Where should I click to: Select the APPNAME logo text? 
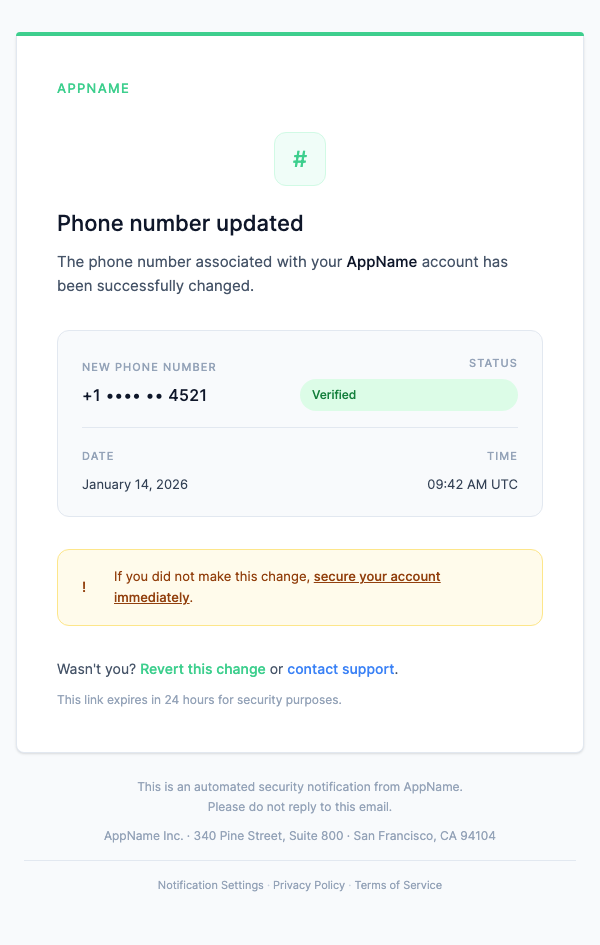[93, 88]
